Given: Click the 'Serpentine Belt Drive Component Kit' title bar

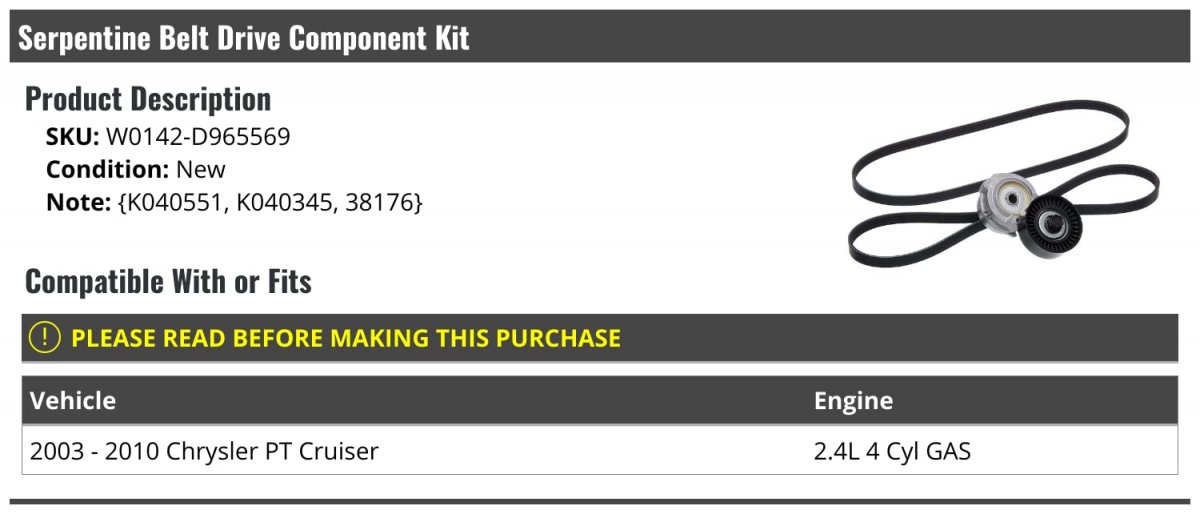Looking at the screenshot, I should (x=244, y=38).
